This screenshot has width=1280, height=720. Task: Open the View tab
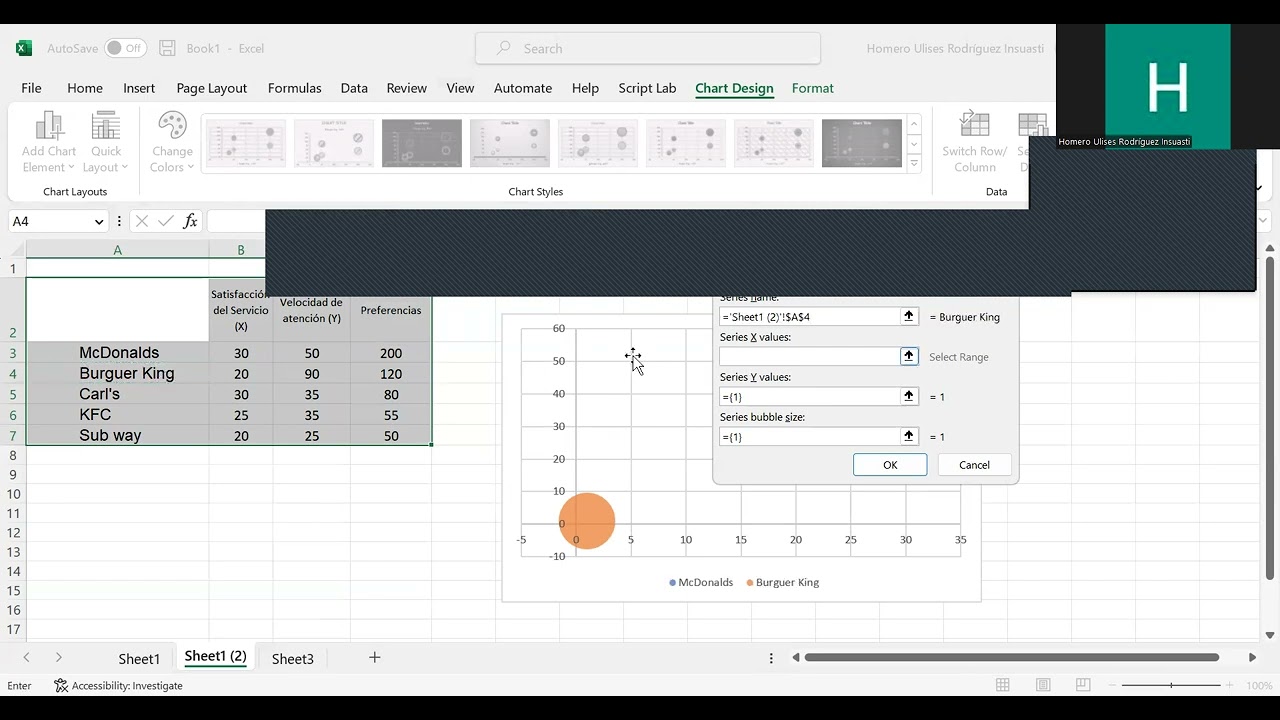pyautogui.click(x=460, y=88)
